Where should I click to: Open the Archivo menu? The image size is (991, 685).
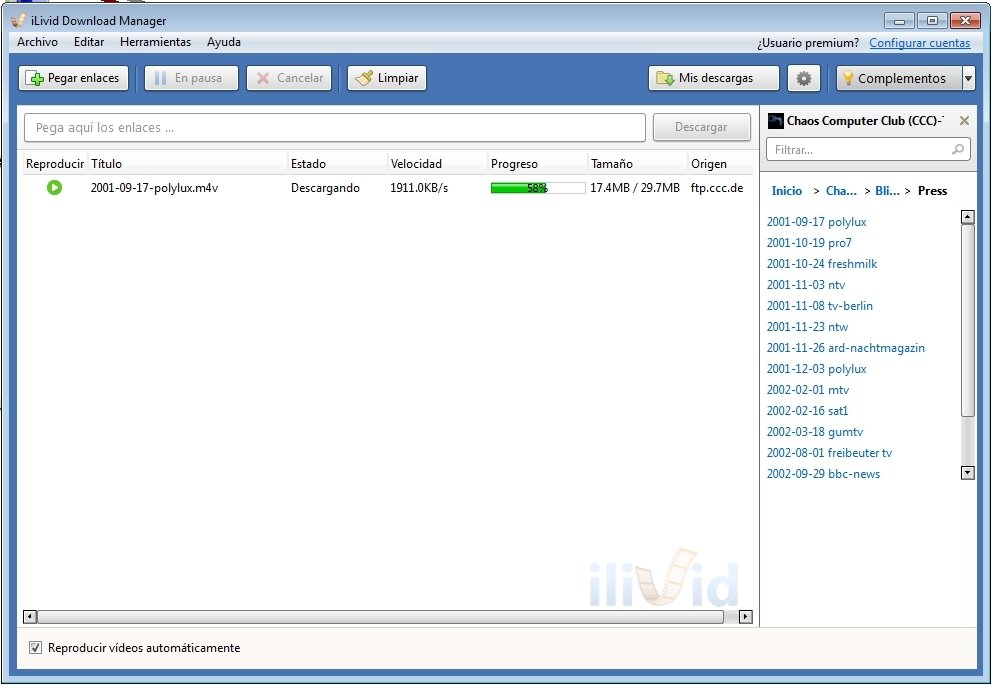[37, 42]
